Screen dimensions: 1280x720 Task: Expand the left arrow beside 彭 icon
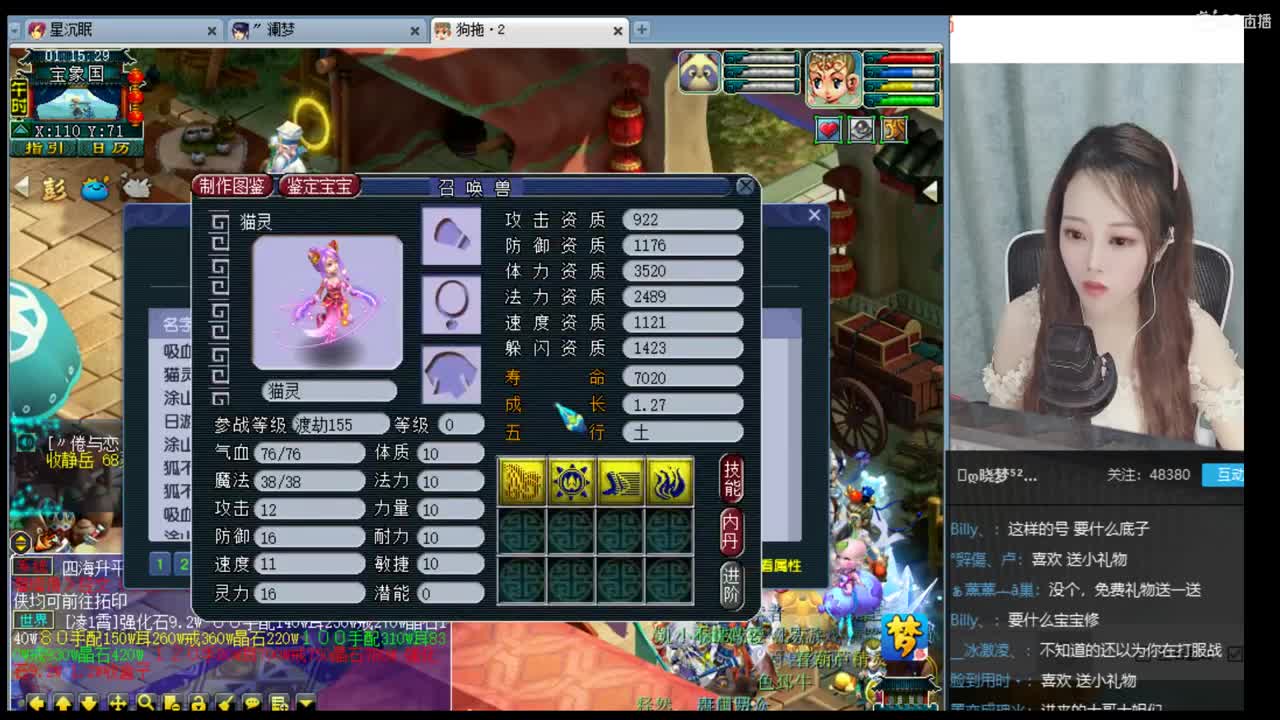pyautogui.click(x=21, y=186)
